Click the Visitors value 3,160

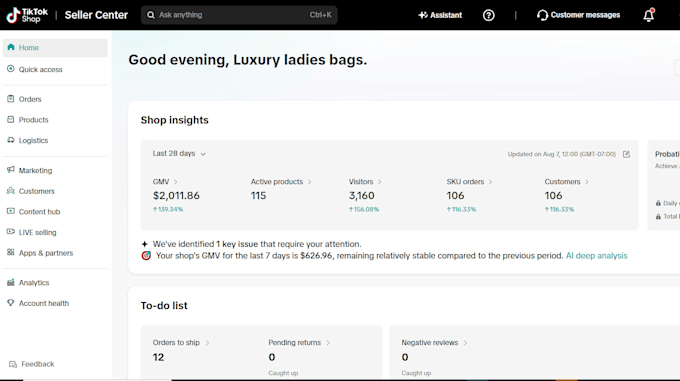(x=362, y=196)
